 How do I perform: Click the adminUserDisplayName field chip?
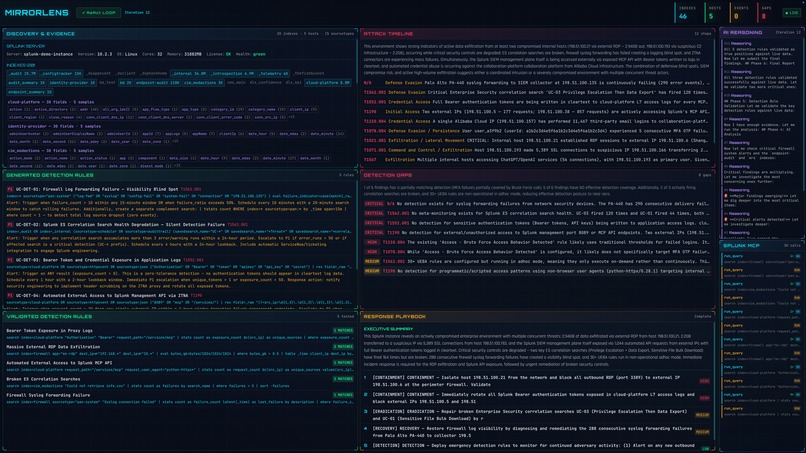pos(78,134)
